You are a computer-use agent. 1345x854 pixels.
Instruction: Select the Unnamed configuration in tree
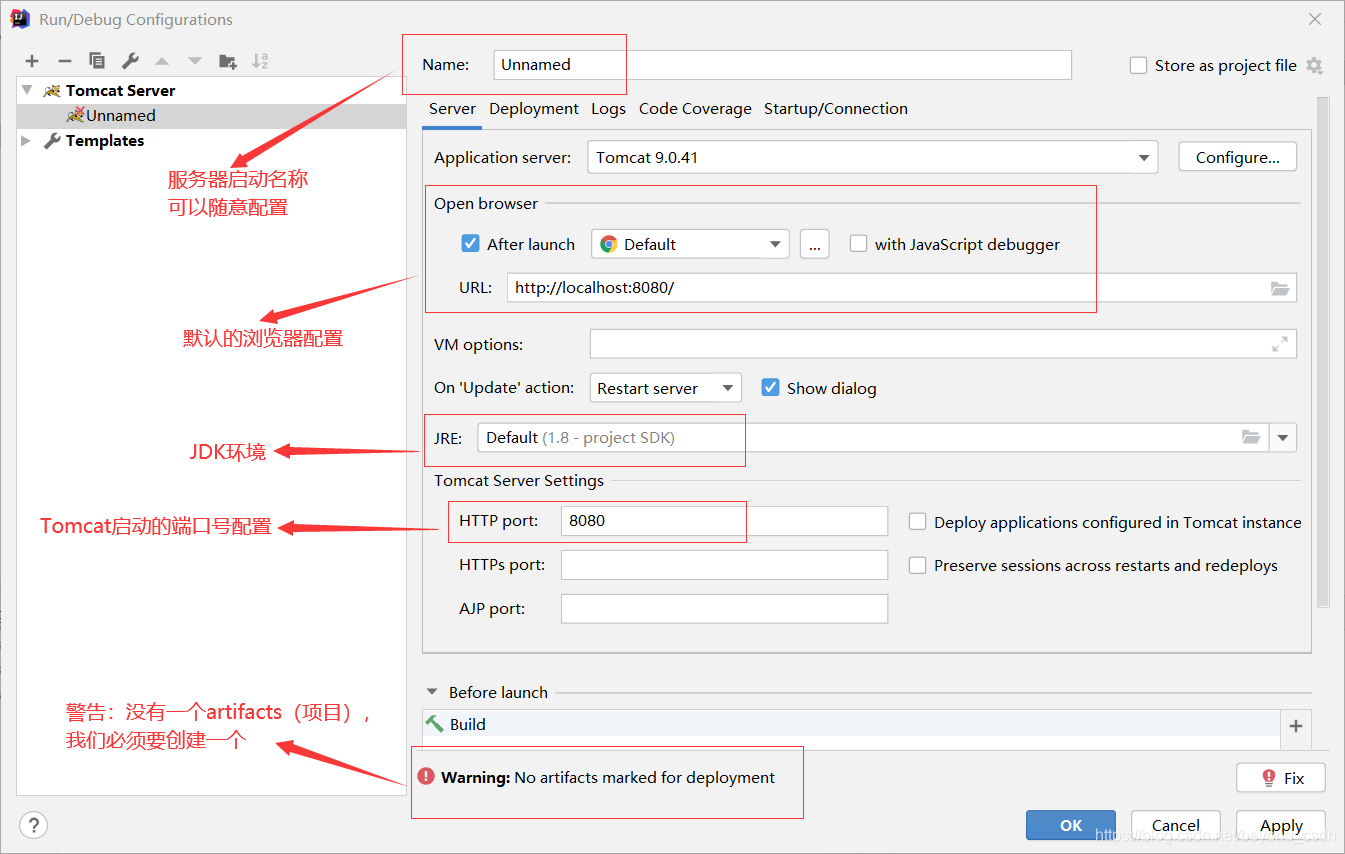212,115
